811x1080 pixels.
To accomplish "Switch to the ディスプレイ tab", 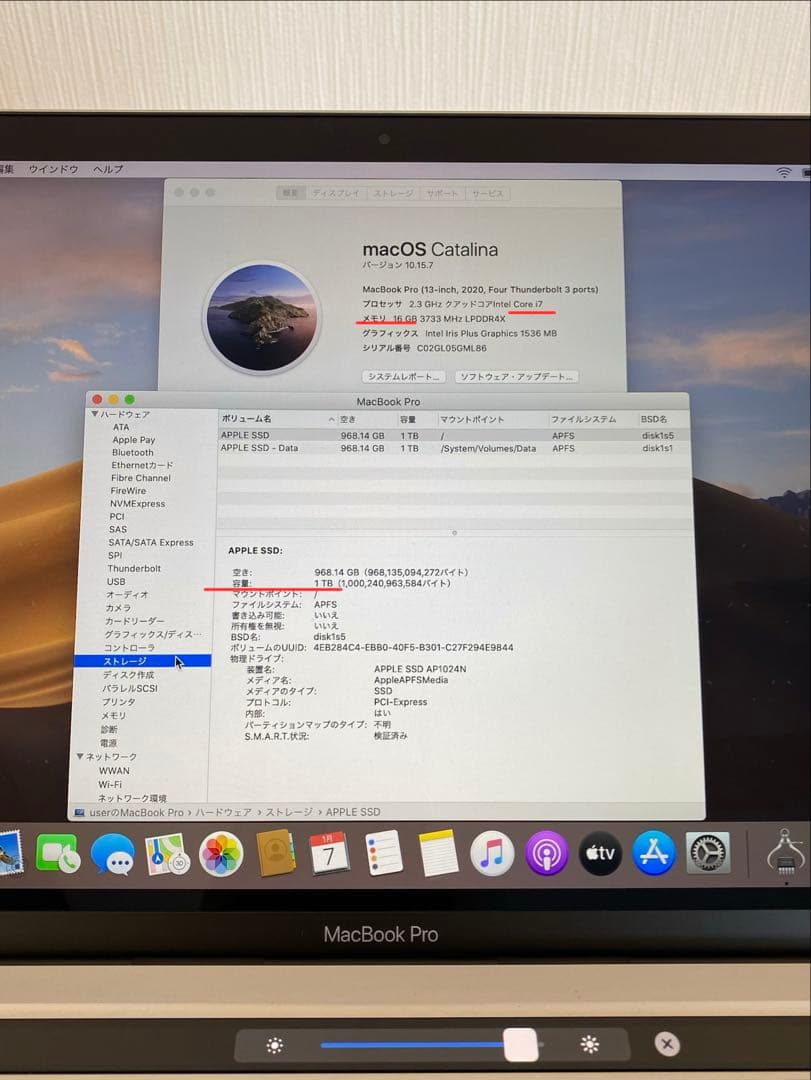I will pos(337,193).
